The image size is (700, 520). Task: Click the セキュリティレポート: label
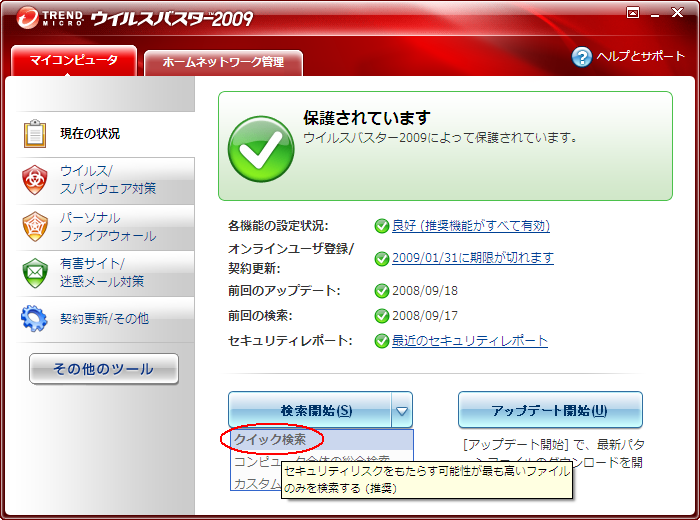click(290, 341)
